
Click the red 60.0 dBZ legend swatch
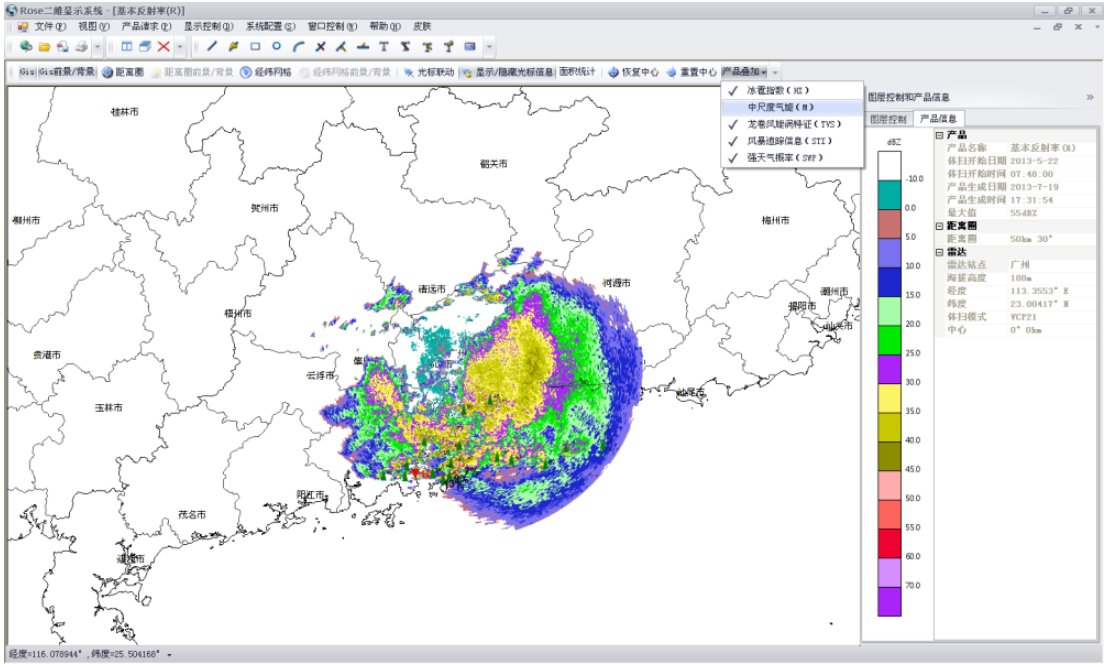(x=889, y=544)
